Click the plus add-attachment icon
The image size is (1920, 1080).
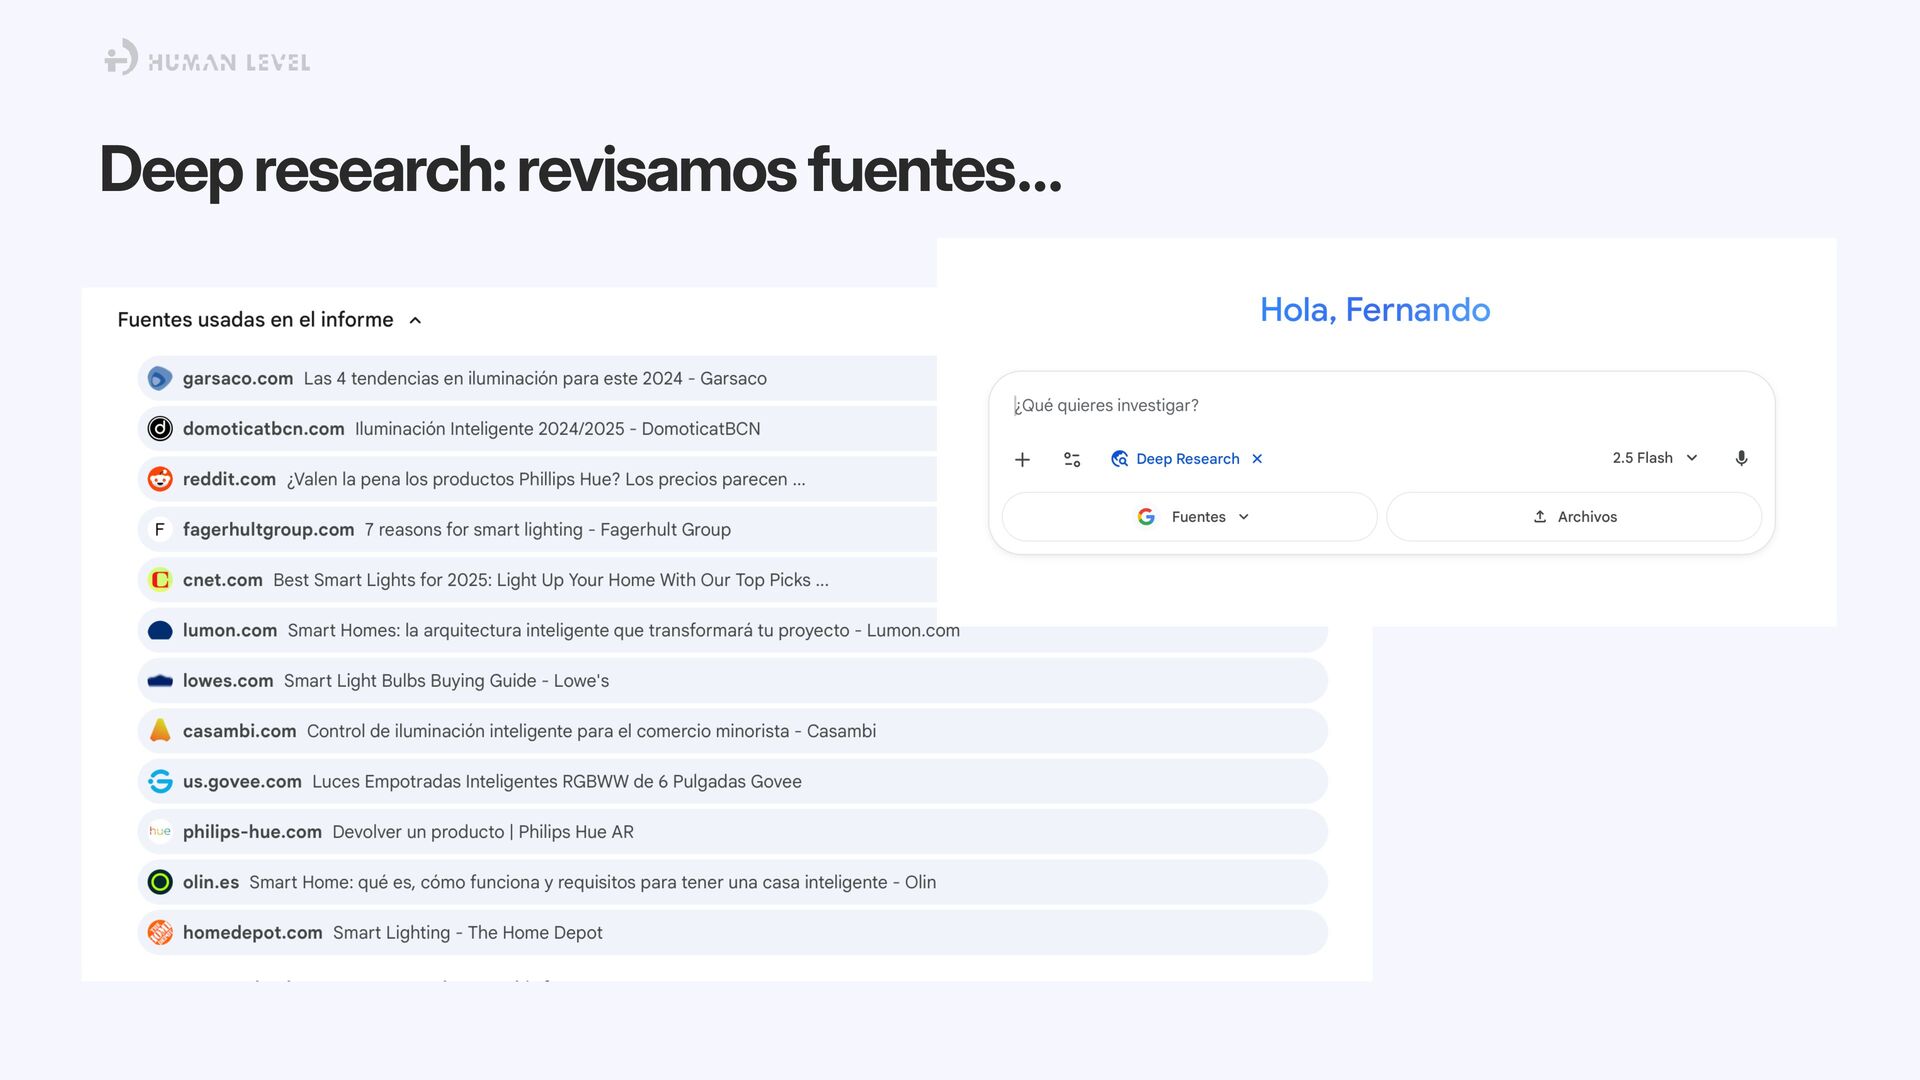click(1022, 459)
